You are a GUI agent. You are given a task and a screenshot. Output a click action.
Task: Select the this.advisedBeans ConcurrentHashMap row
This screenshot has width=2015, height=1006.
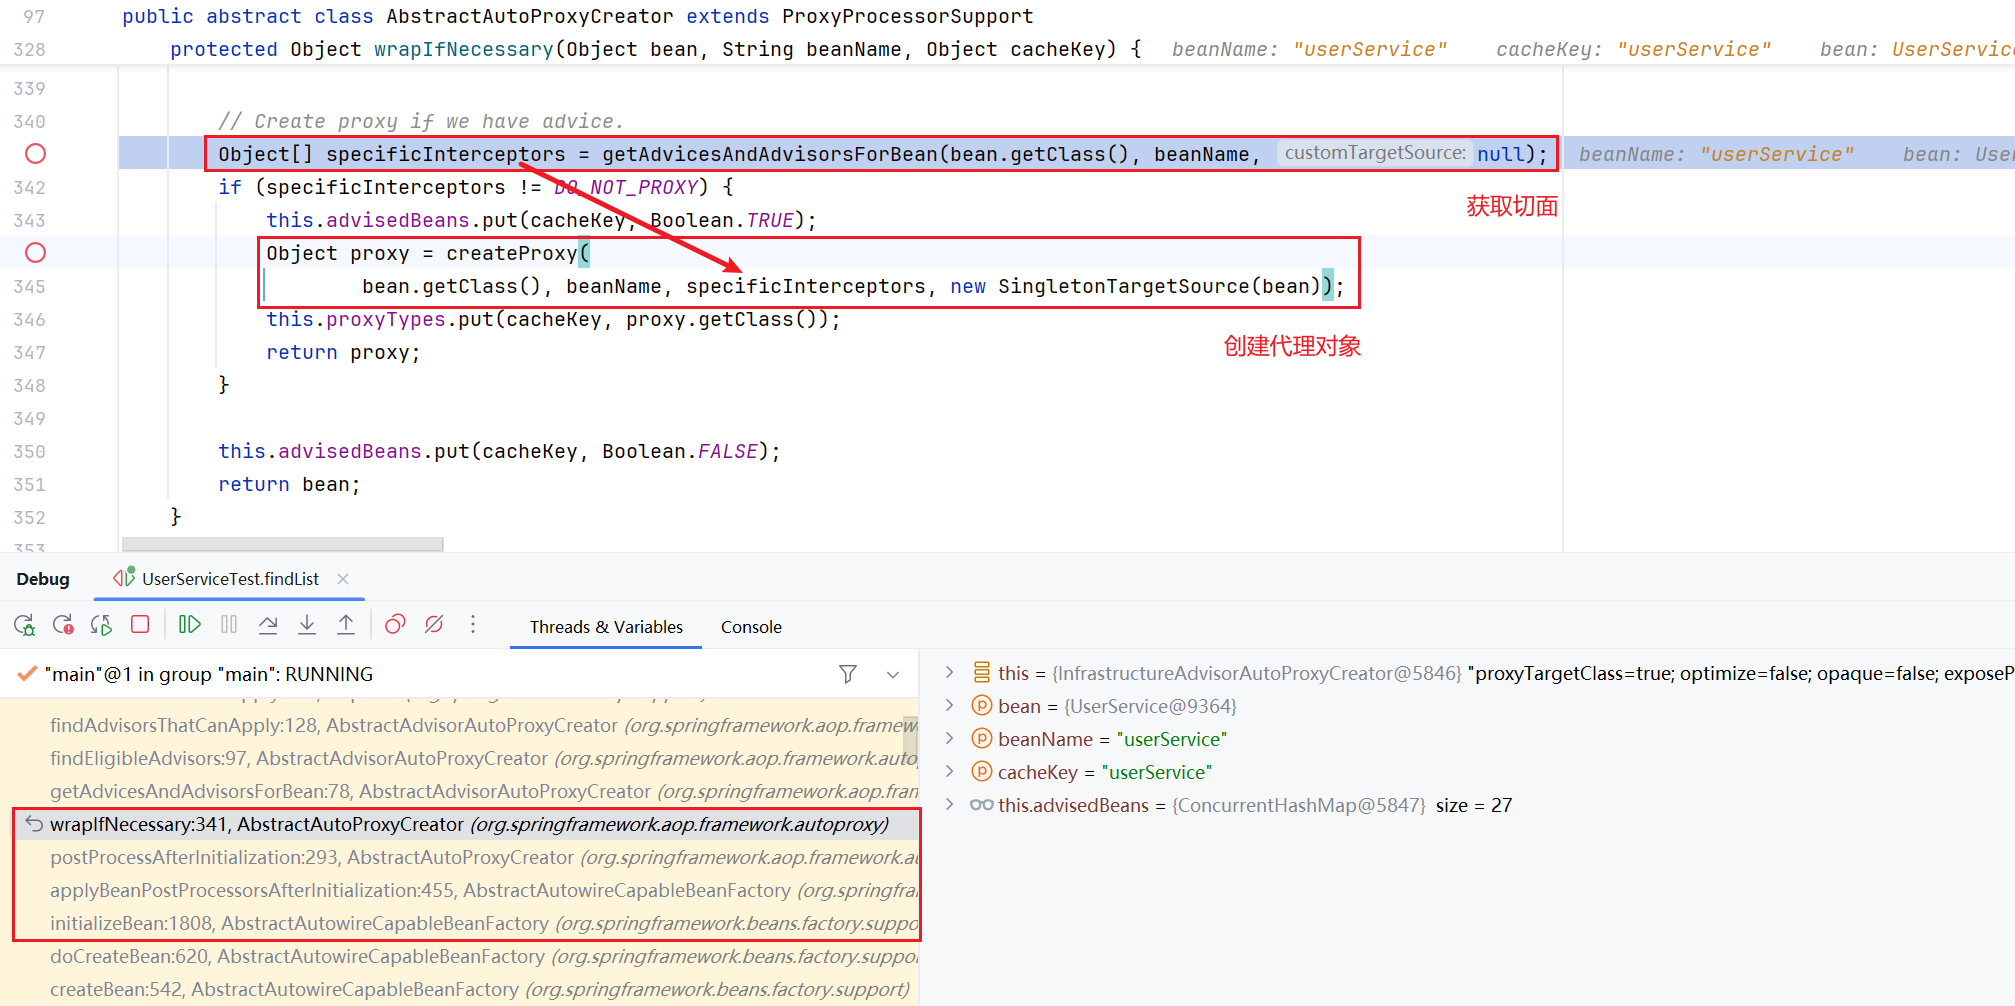pos(1467,805)
